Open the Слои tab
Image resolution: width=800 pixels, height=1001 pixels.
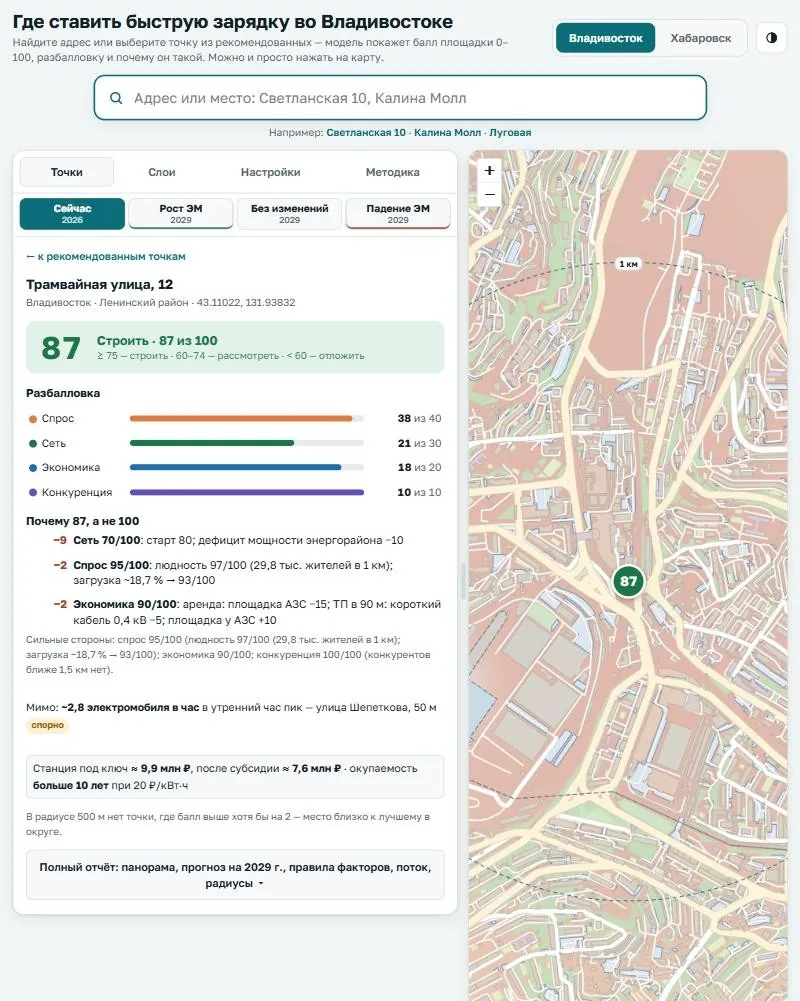162,172
